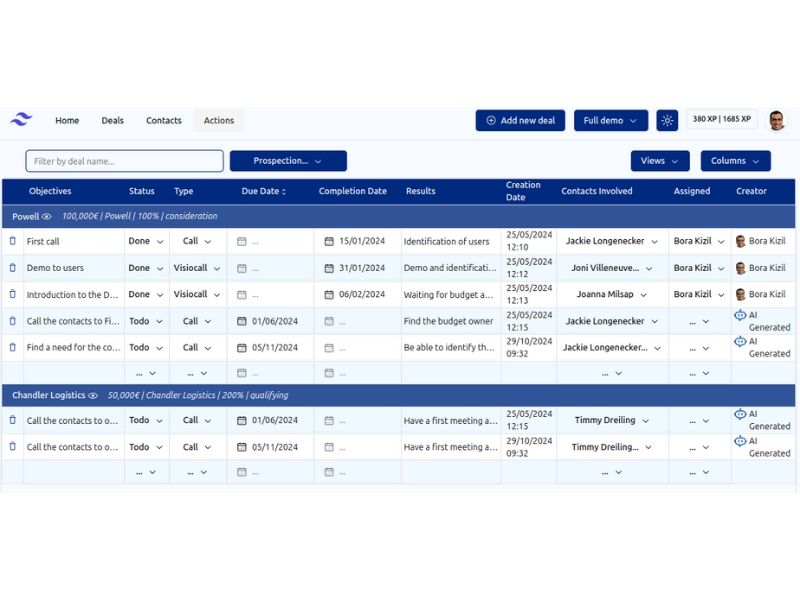Screen dimensions: 800x600
Task: Click AI Generated icon on Be able to identify row
Action: click(x=740, y=341)
